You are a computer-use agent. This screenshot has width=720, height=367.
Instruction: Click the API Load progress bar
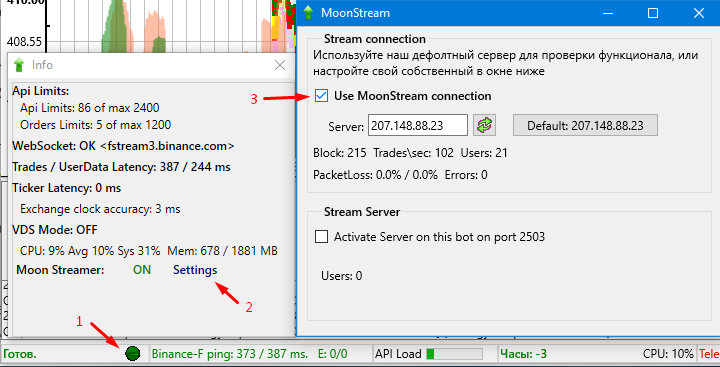click(x=454, y=354)
